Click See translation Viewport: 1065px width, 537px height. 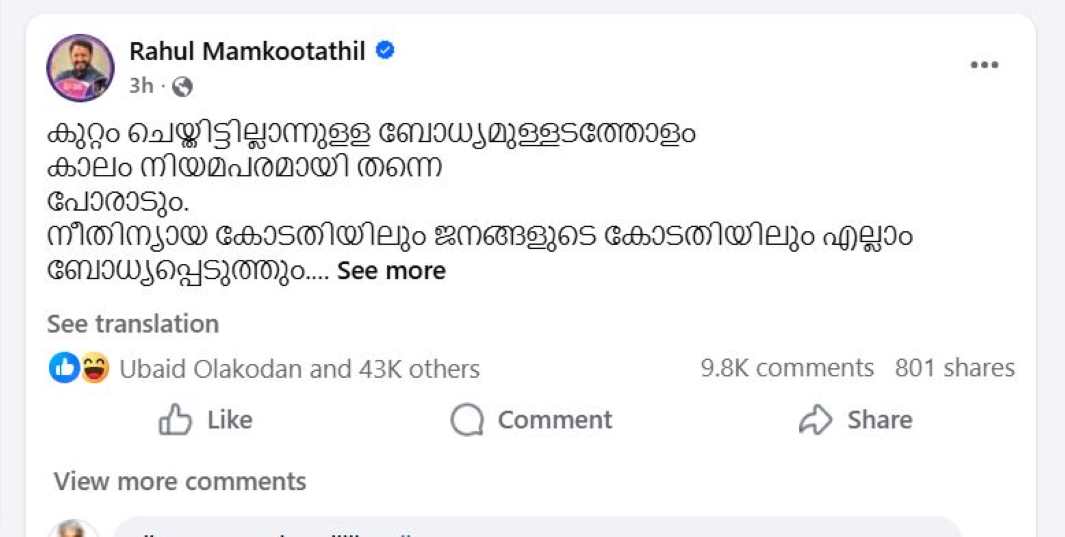(x=133, y=324)
